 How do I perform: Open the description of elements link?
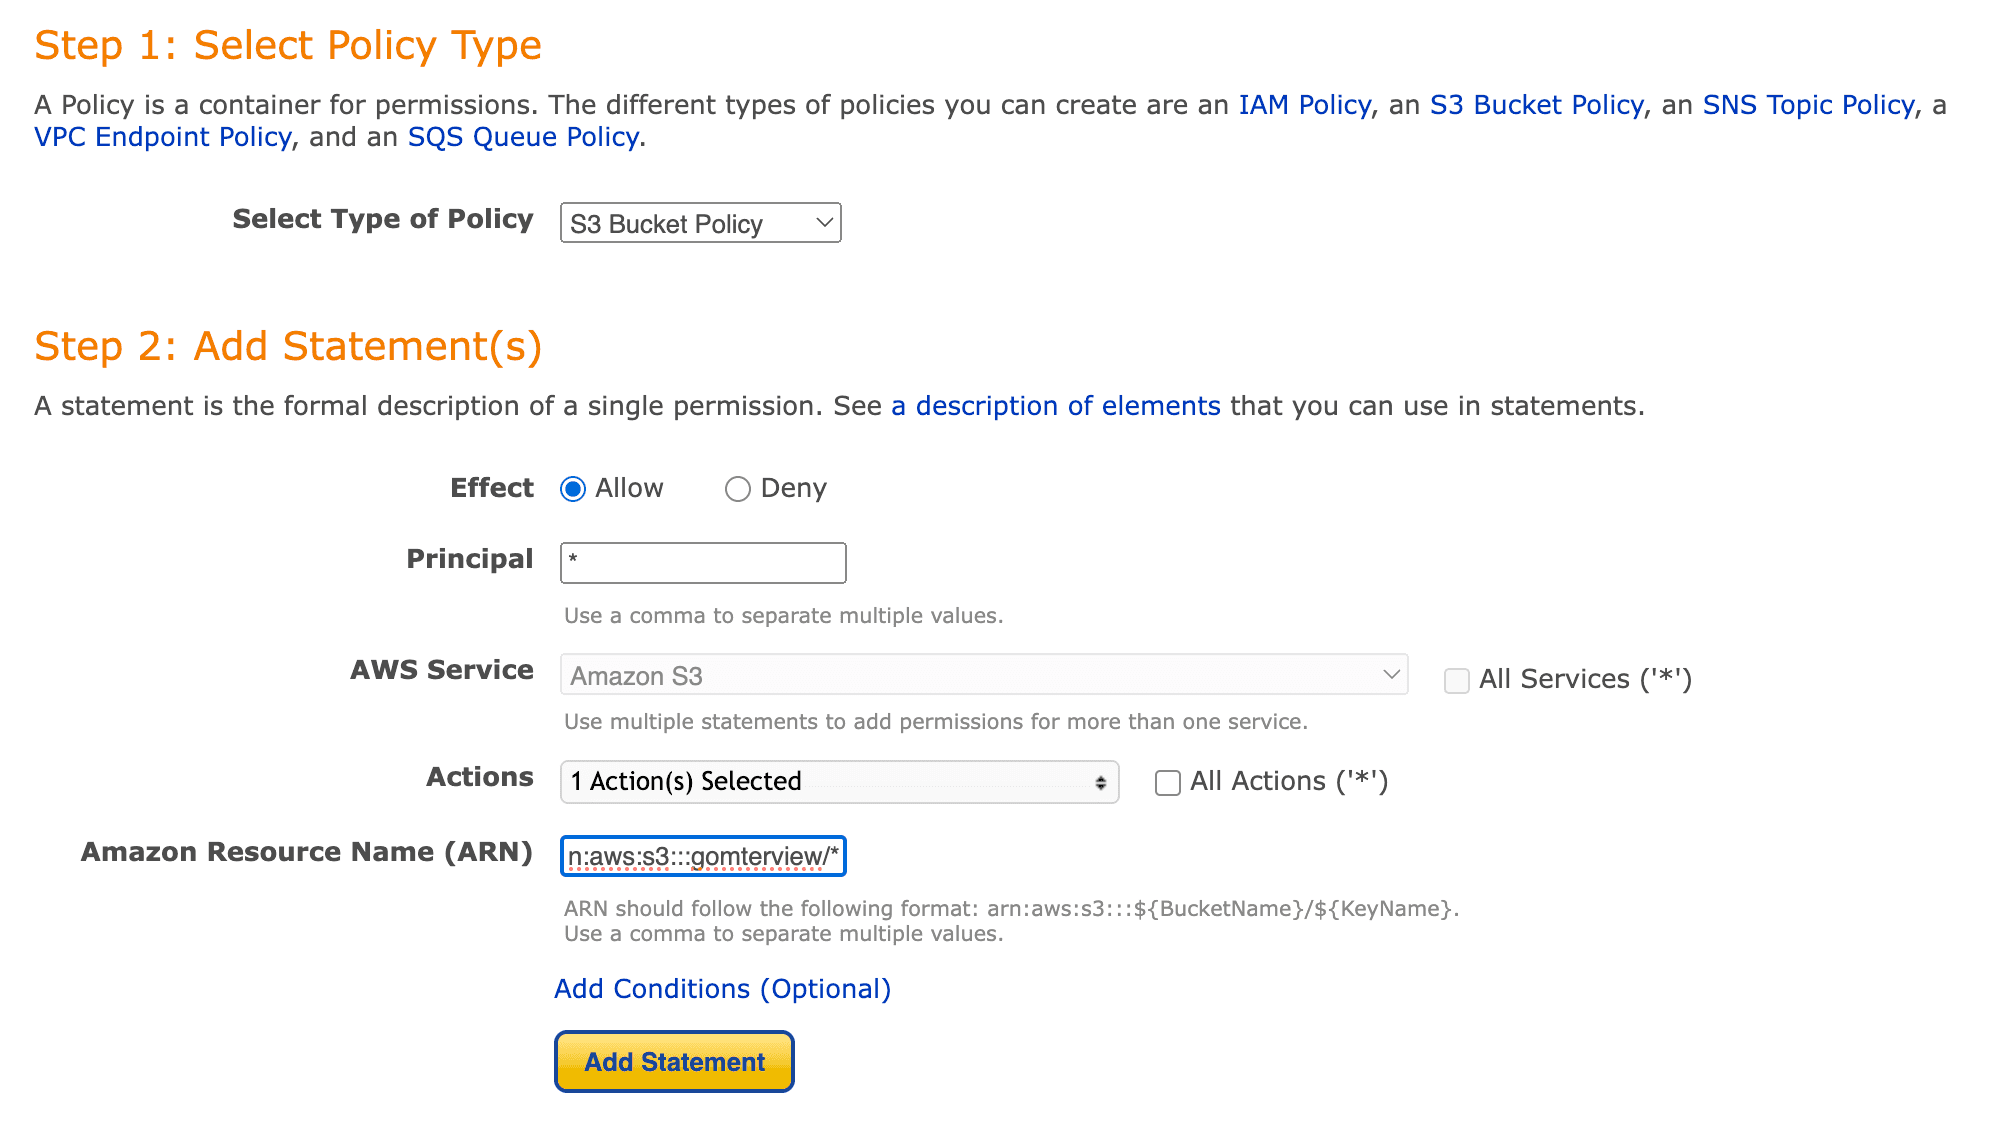(x=1055, y=406)
